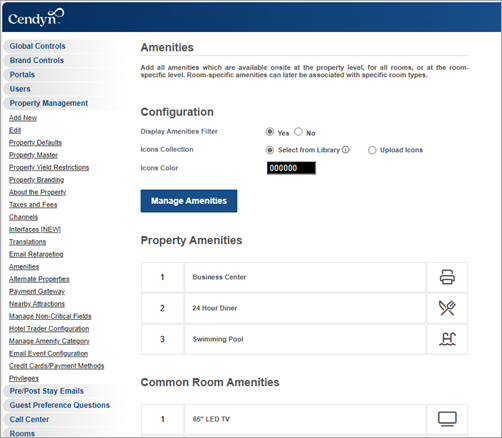This screenshot has width=502, height=438.
Task: Click the Business Center printer icon
Action: (x=447, y=277)
